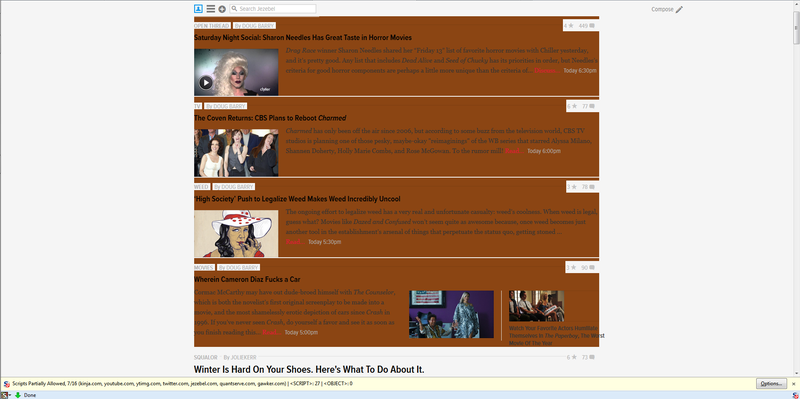The width and height of the screenshot is (800, 399).
Task: Open dropdown arrow beside status bar S icon
Action: click(10, 395)
